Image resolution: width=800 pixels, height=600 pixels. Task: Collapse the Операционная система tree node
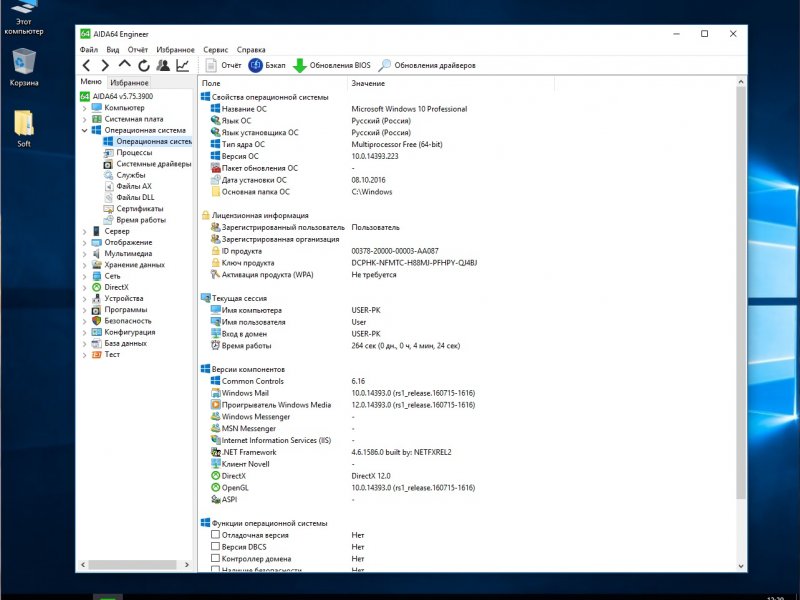pos(85,130)
